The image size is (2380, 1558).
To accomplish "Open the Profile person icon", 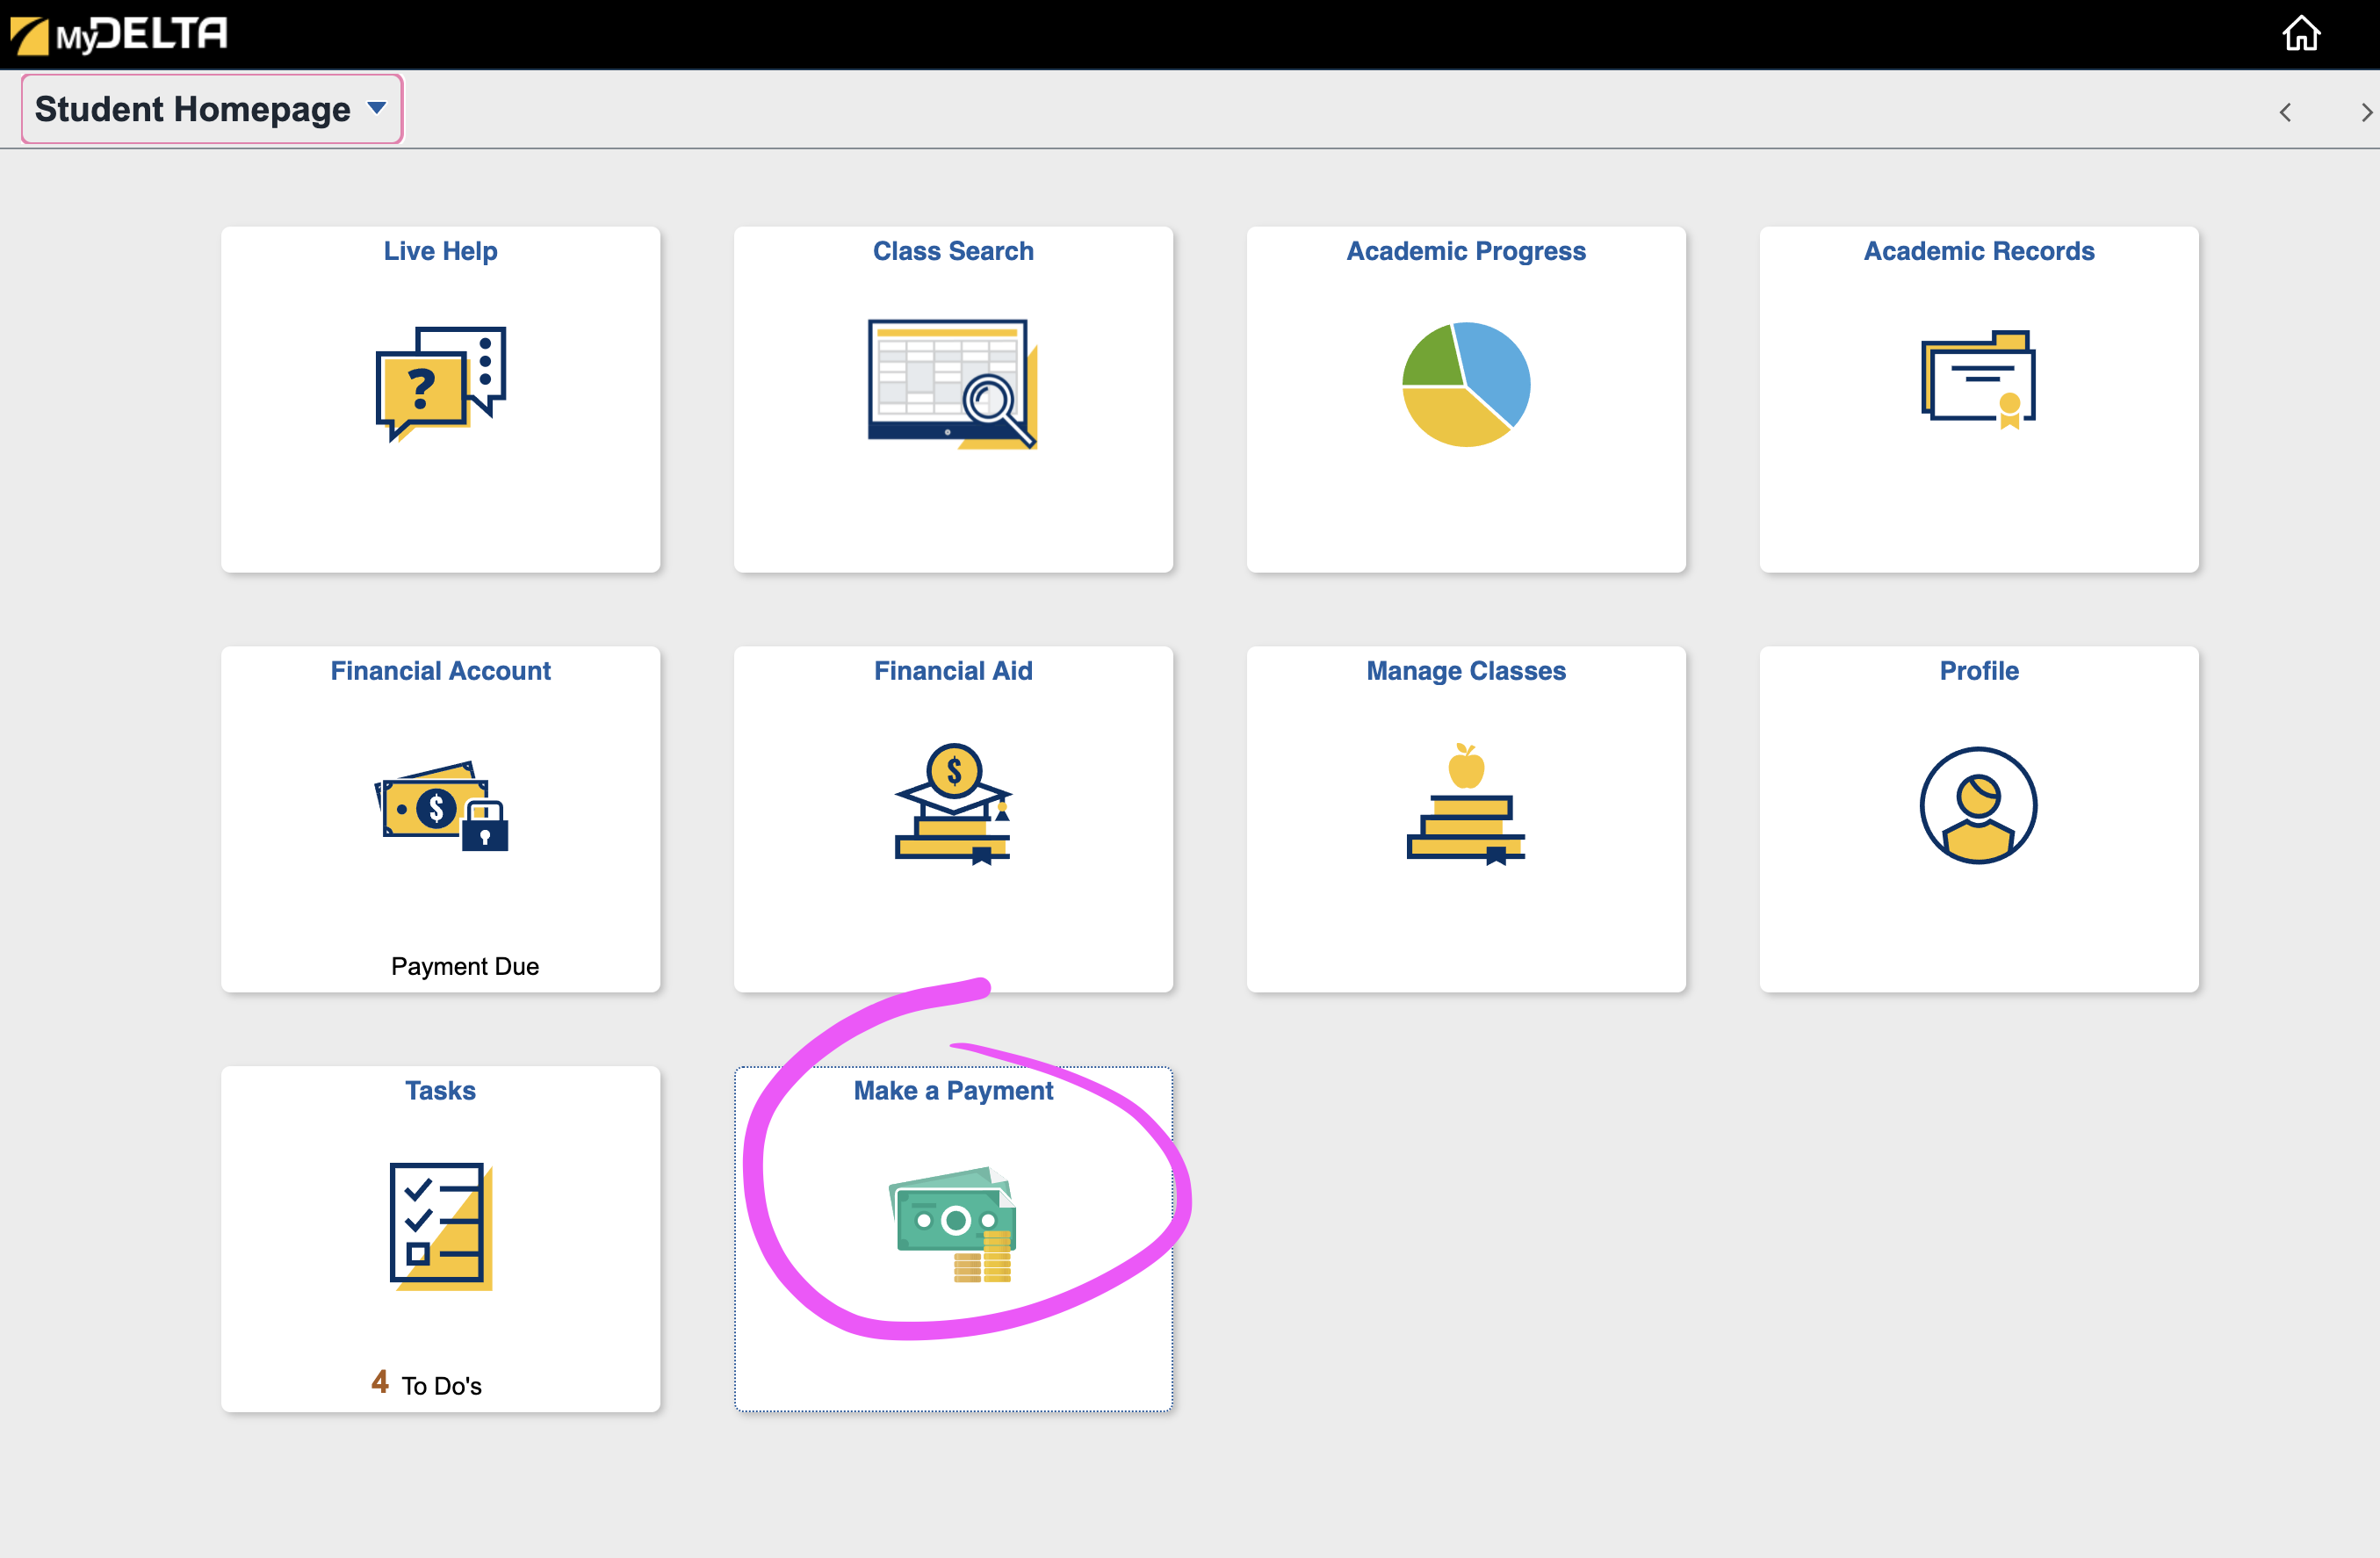I will coord(1977,805).
